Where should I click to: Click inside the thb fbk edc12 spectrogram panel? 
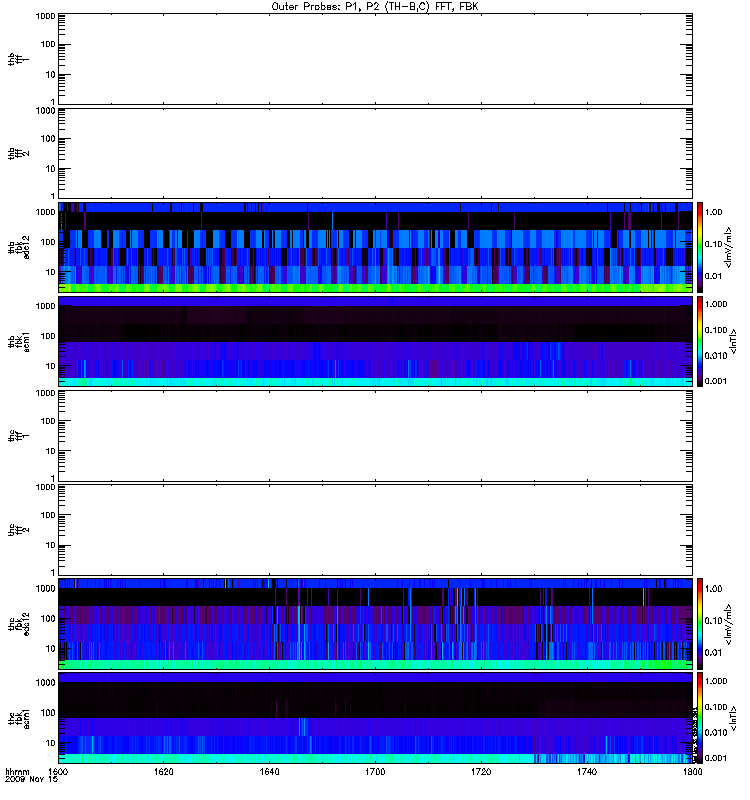tap(376, 247)
